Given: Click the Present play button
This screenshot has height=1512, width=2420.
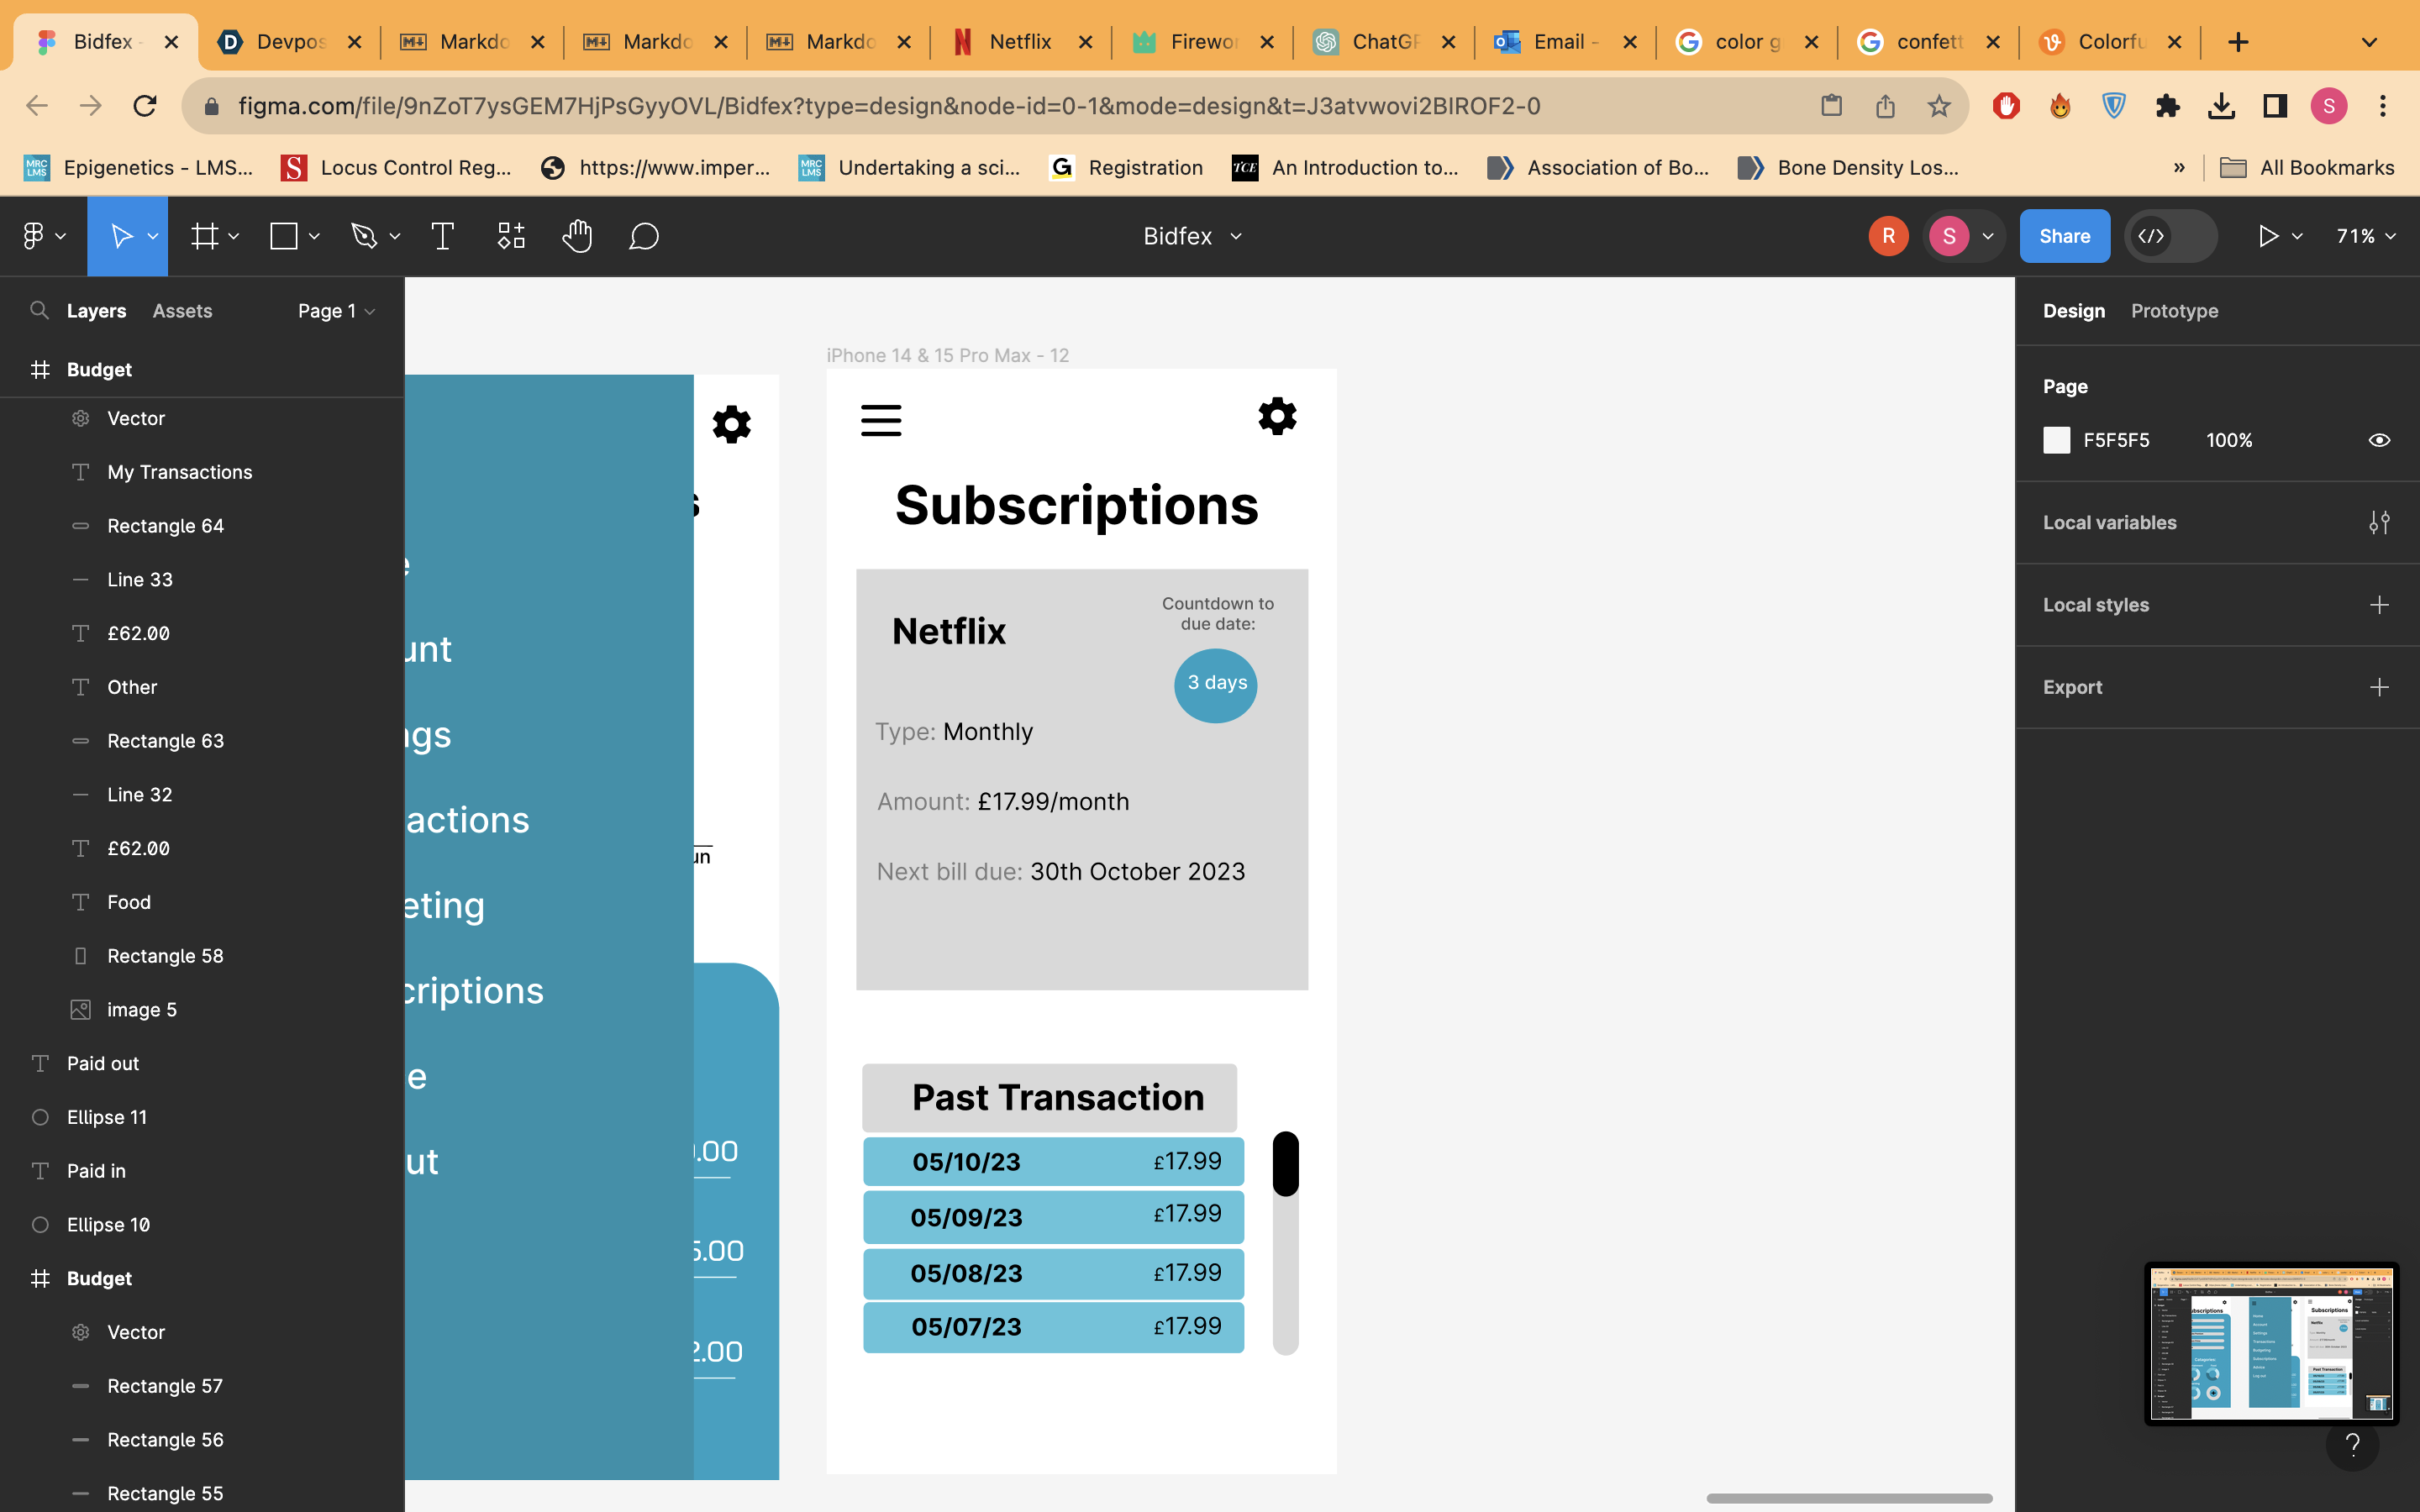Looking at the screenshot, I should [2268, 236].
